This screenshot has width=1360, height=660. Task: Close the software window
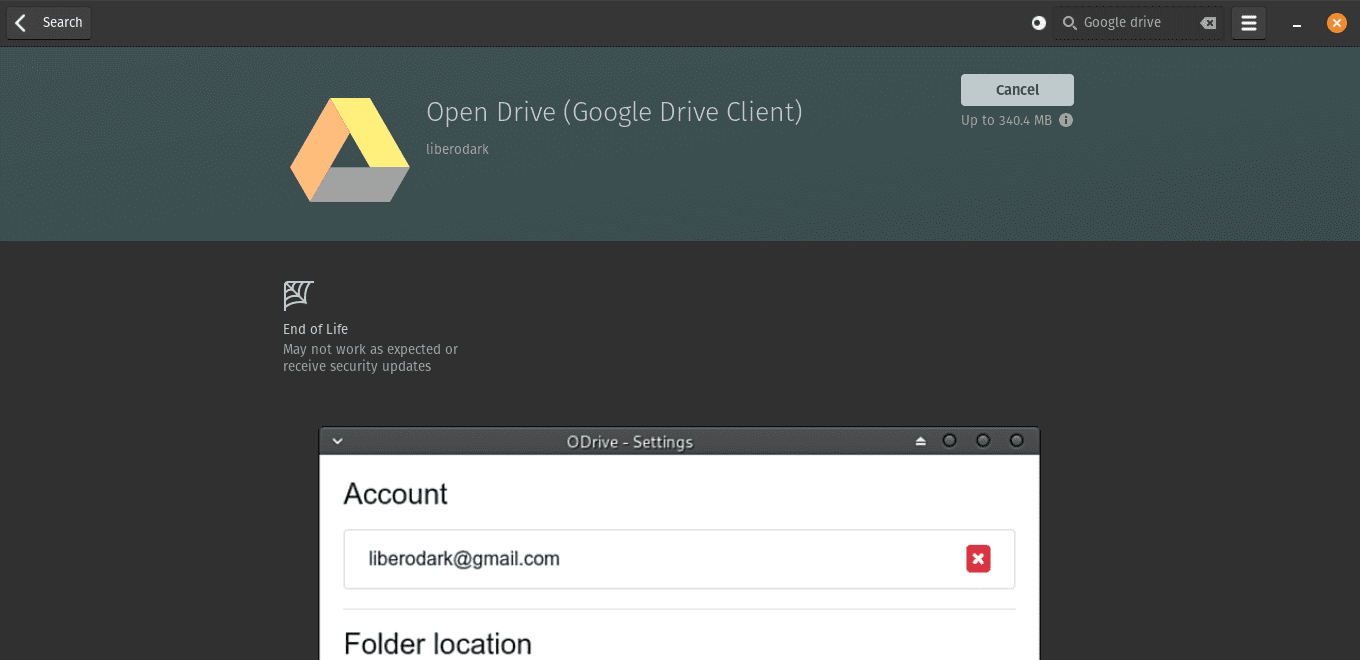click(x=1337, y=23)
